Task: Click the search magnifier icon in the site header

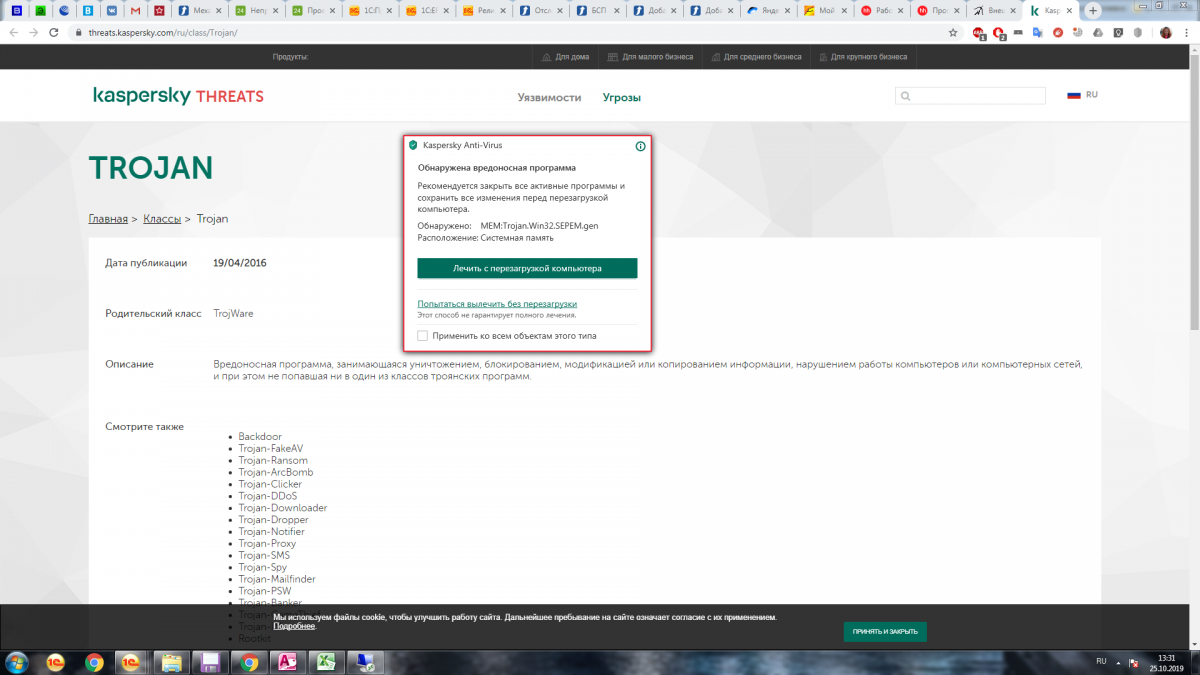Action: [906, 97]
